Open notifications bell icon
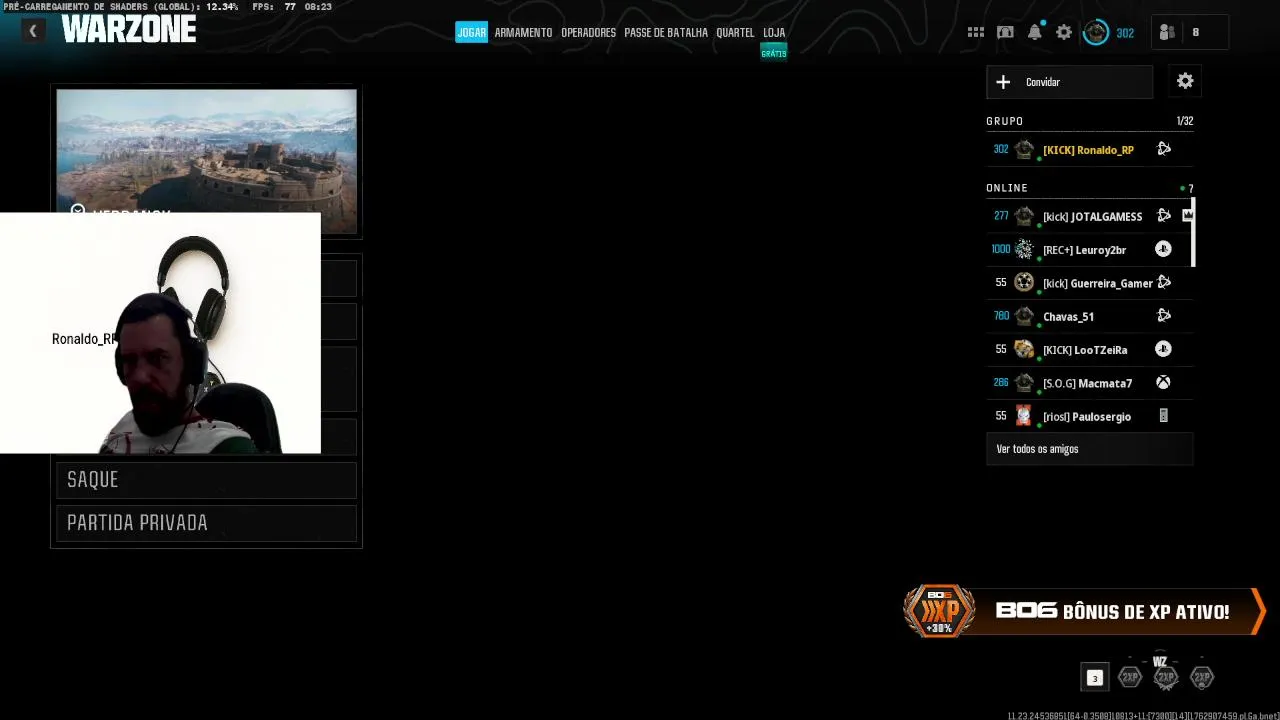Image resolution: width=1280 pixels, height=720 pixels. click(x=1035, y=32)
